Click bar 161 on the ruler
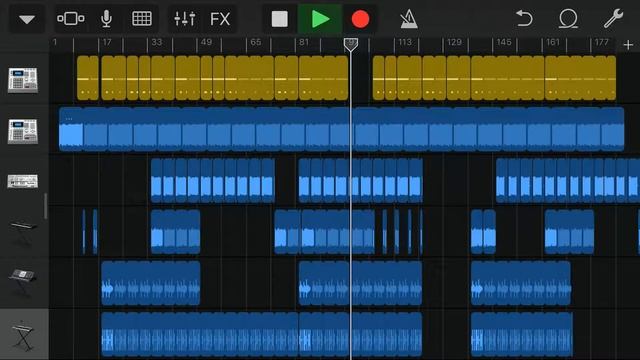The width and height of the screenshot is (640, 360). (553, 42)
